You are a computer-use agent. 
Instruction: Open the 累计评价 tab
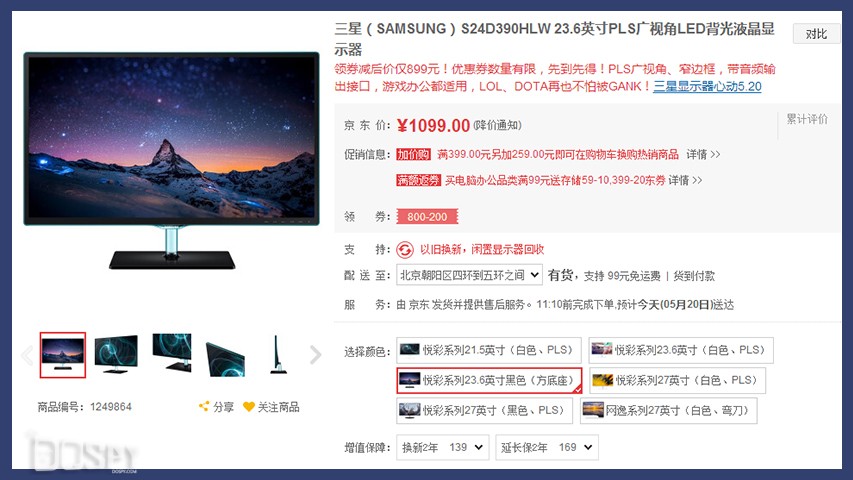click(807, 119)
